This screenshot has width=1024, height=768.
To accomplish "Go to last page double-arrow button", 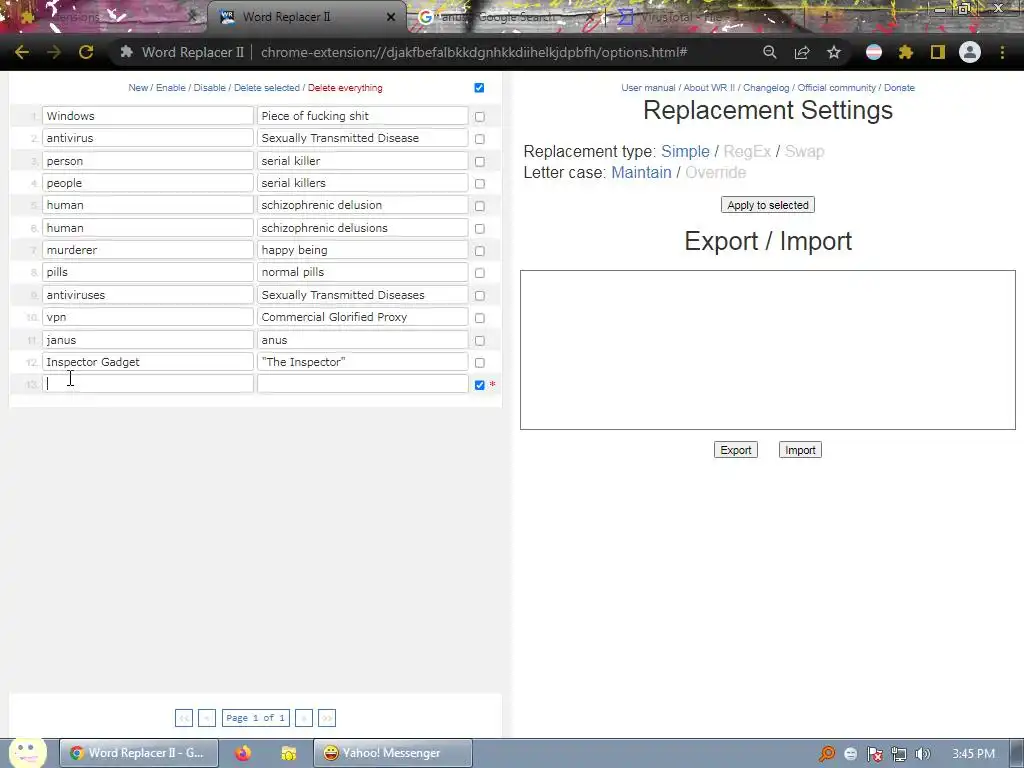I will (x=327, y=718).
